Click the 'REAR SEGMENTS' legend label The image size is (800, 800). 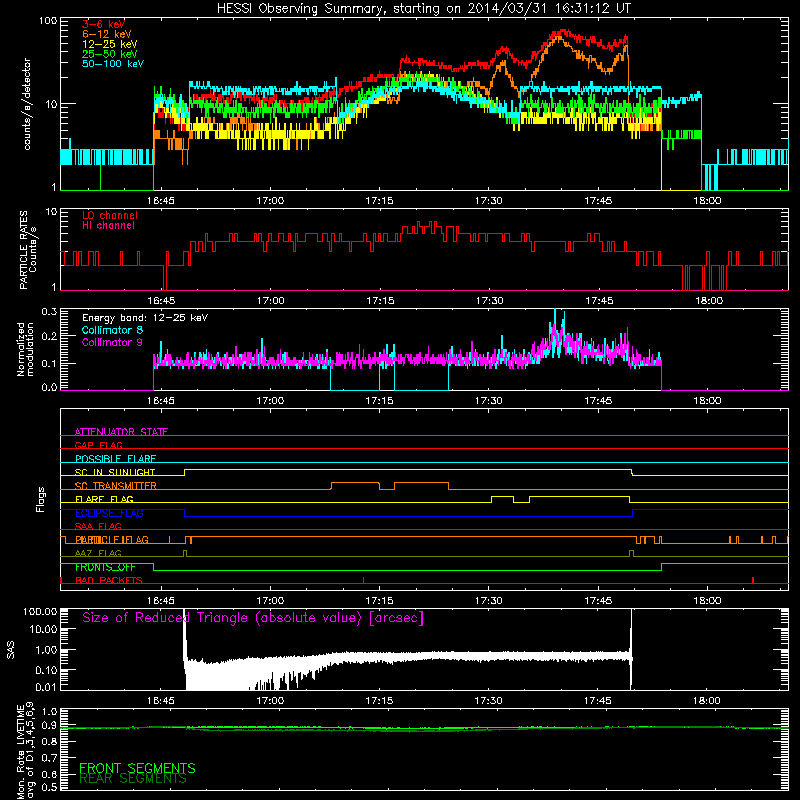coord(133,779)
